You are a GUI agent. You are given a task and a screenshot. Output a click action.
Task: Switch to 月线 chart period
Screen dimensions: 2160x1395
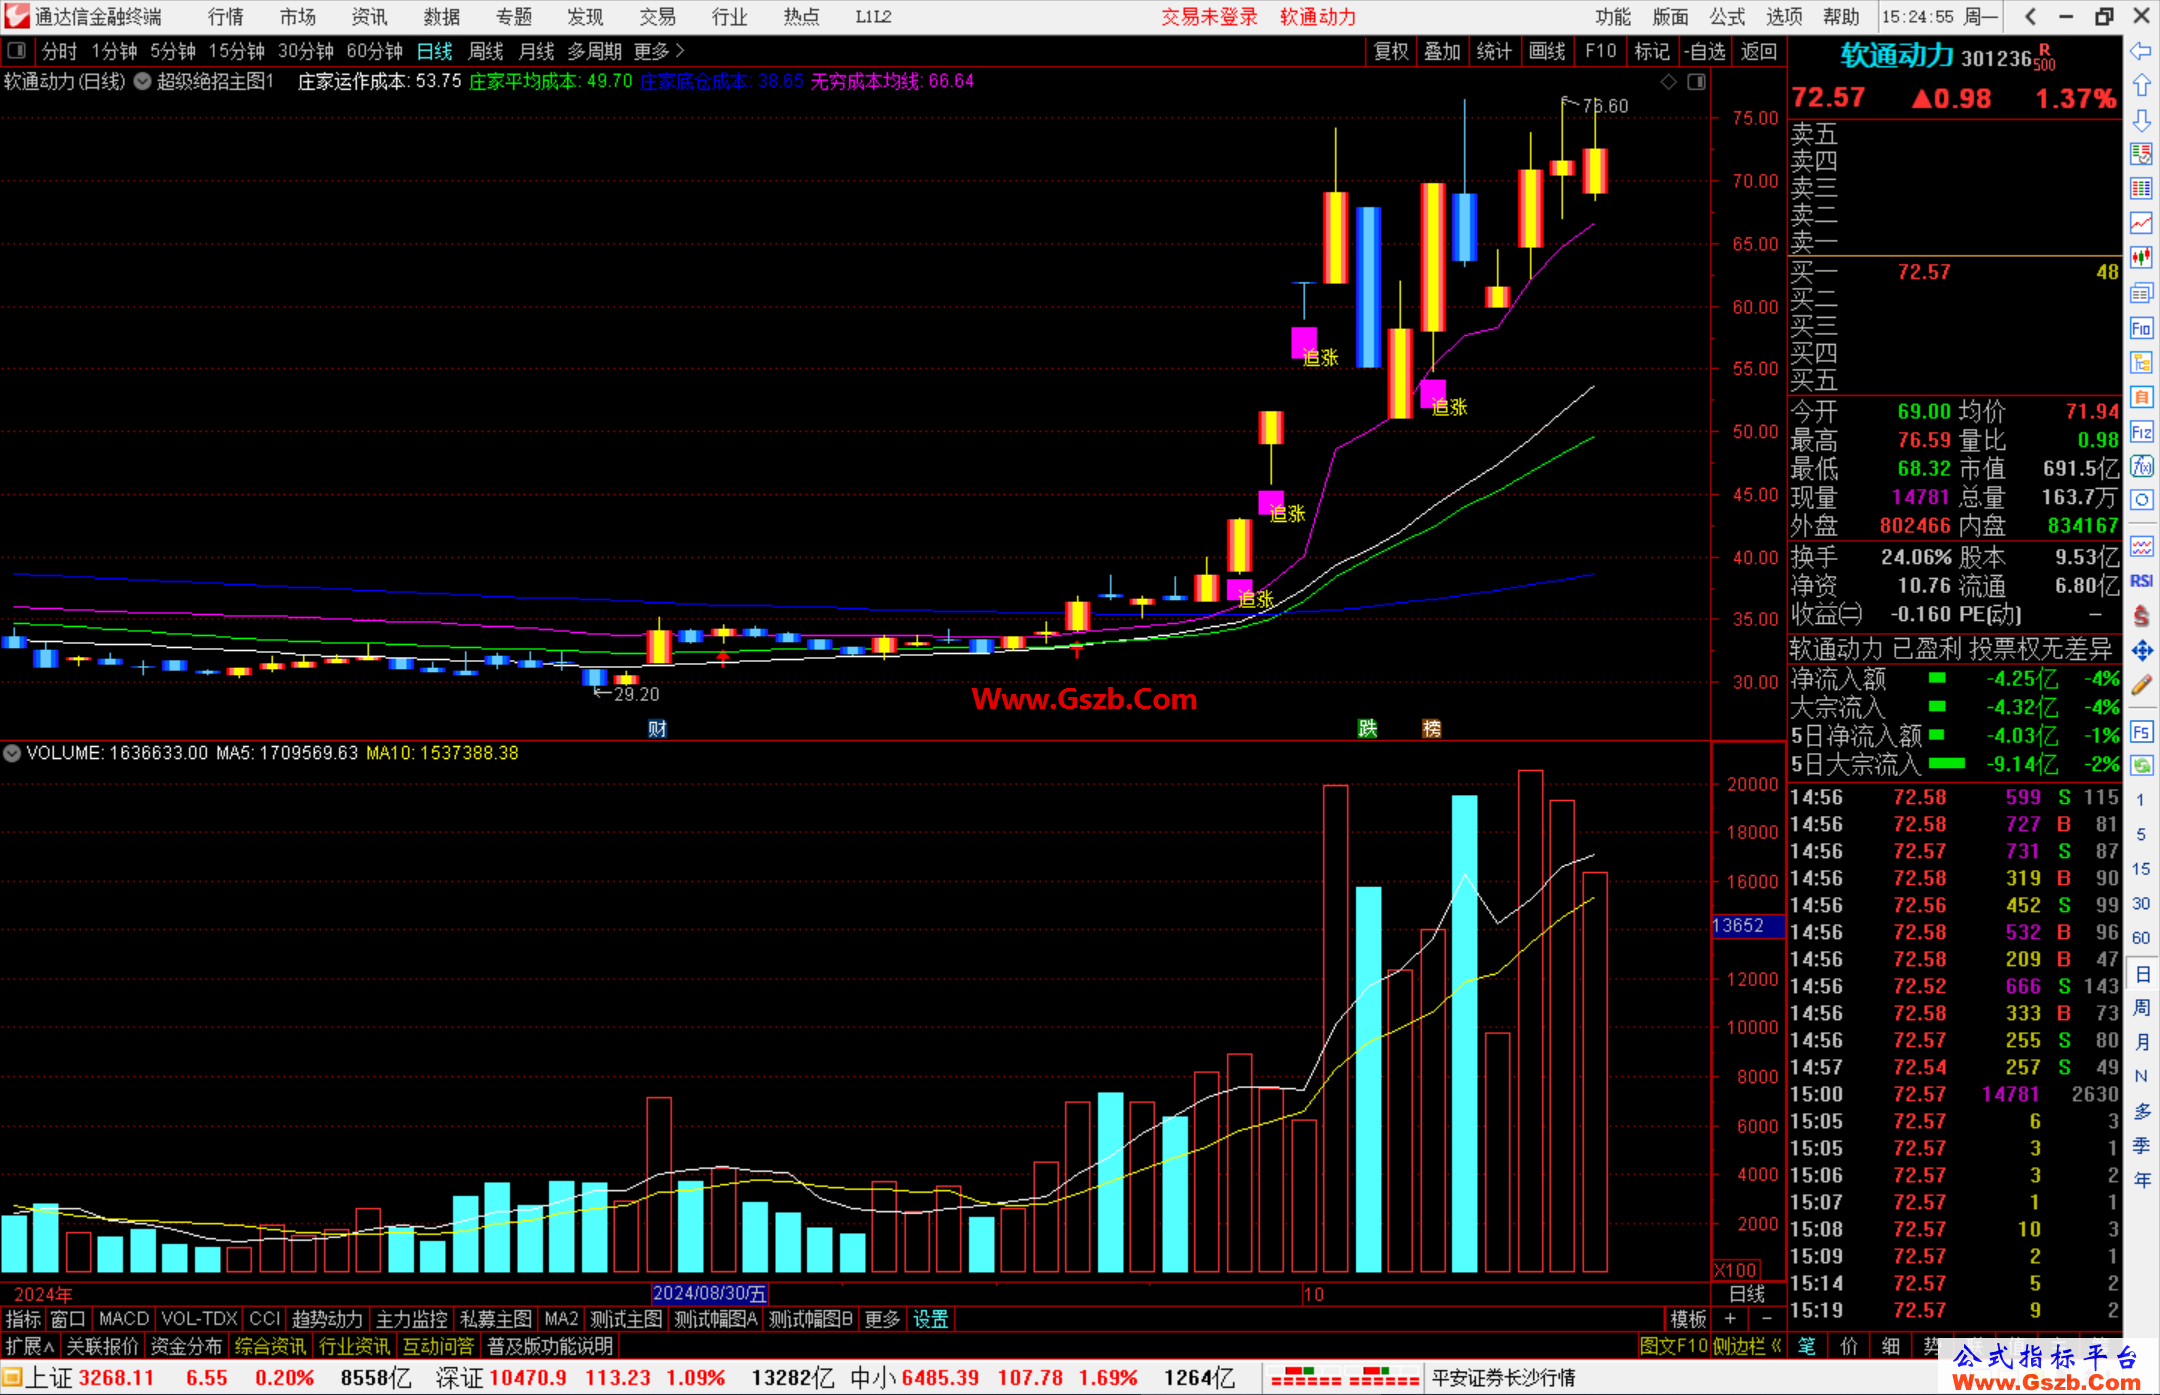[537, 51]
